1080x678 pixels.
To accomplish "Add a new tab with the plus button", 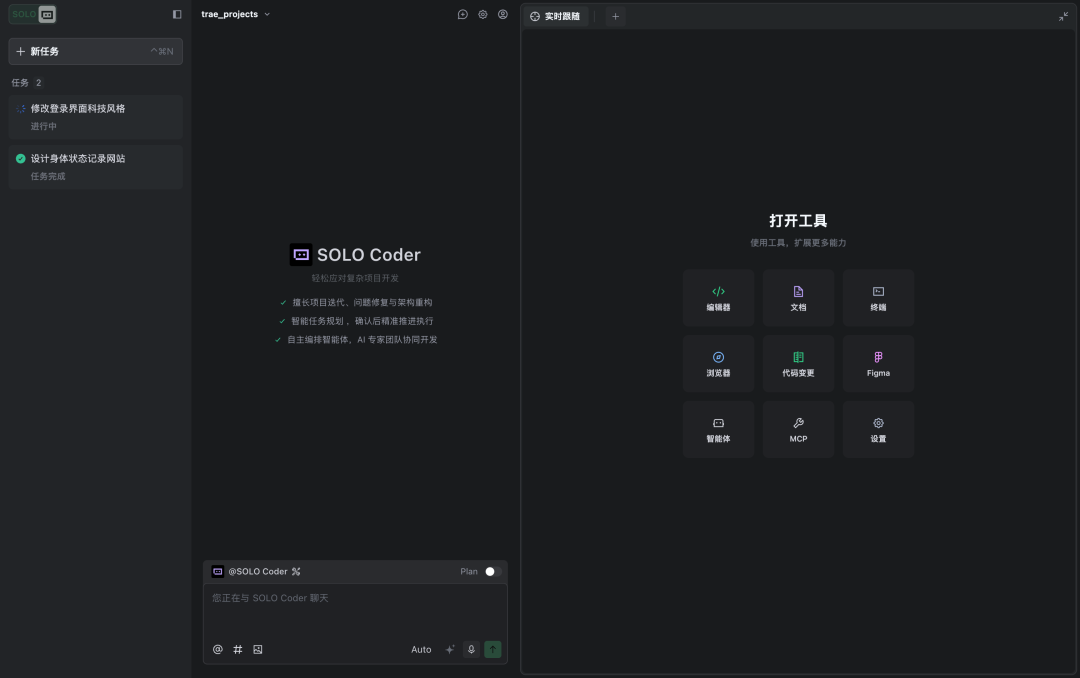I will tap(615, 16).
